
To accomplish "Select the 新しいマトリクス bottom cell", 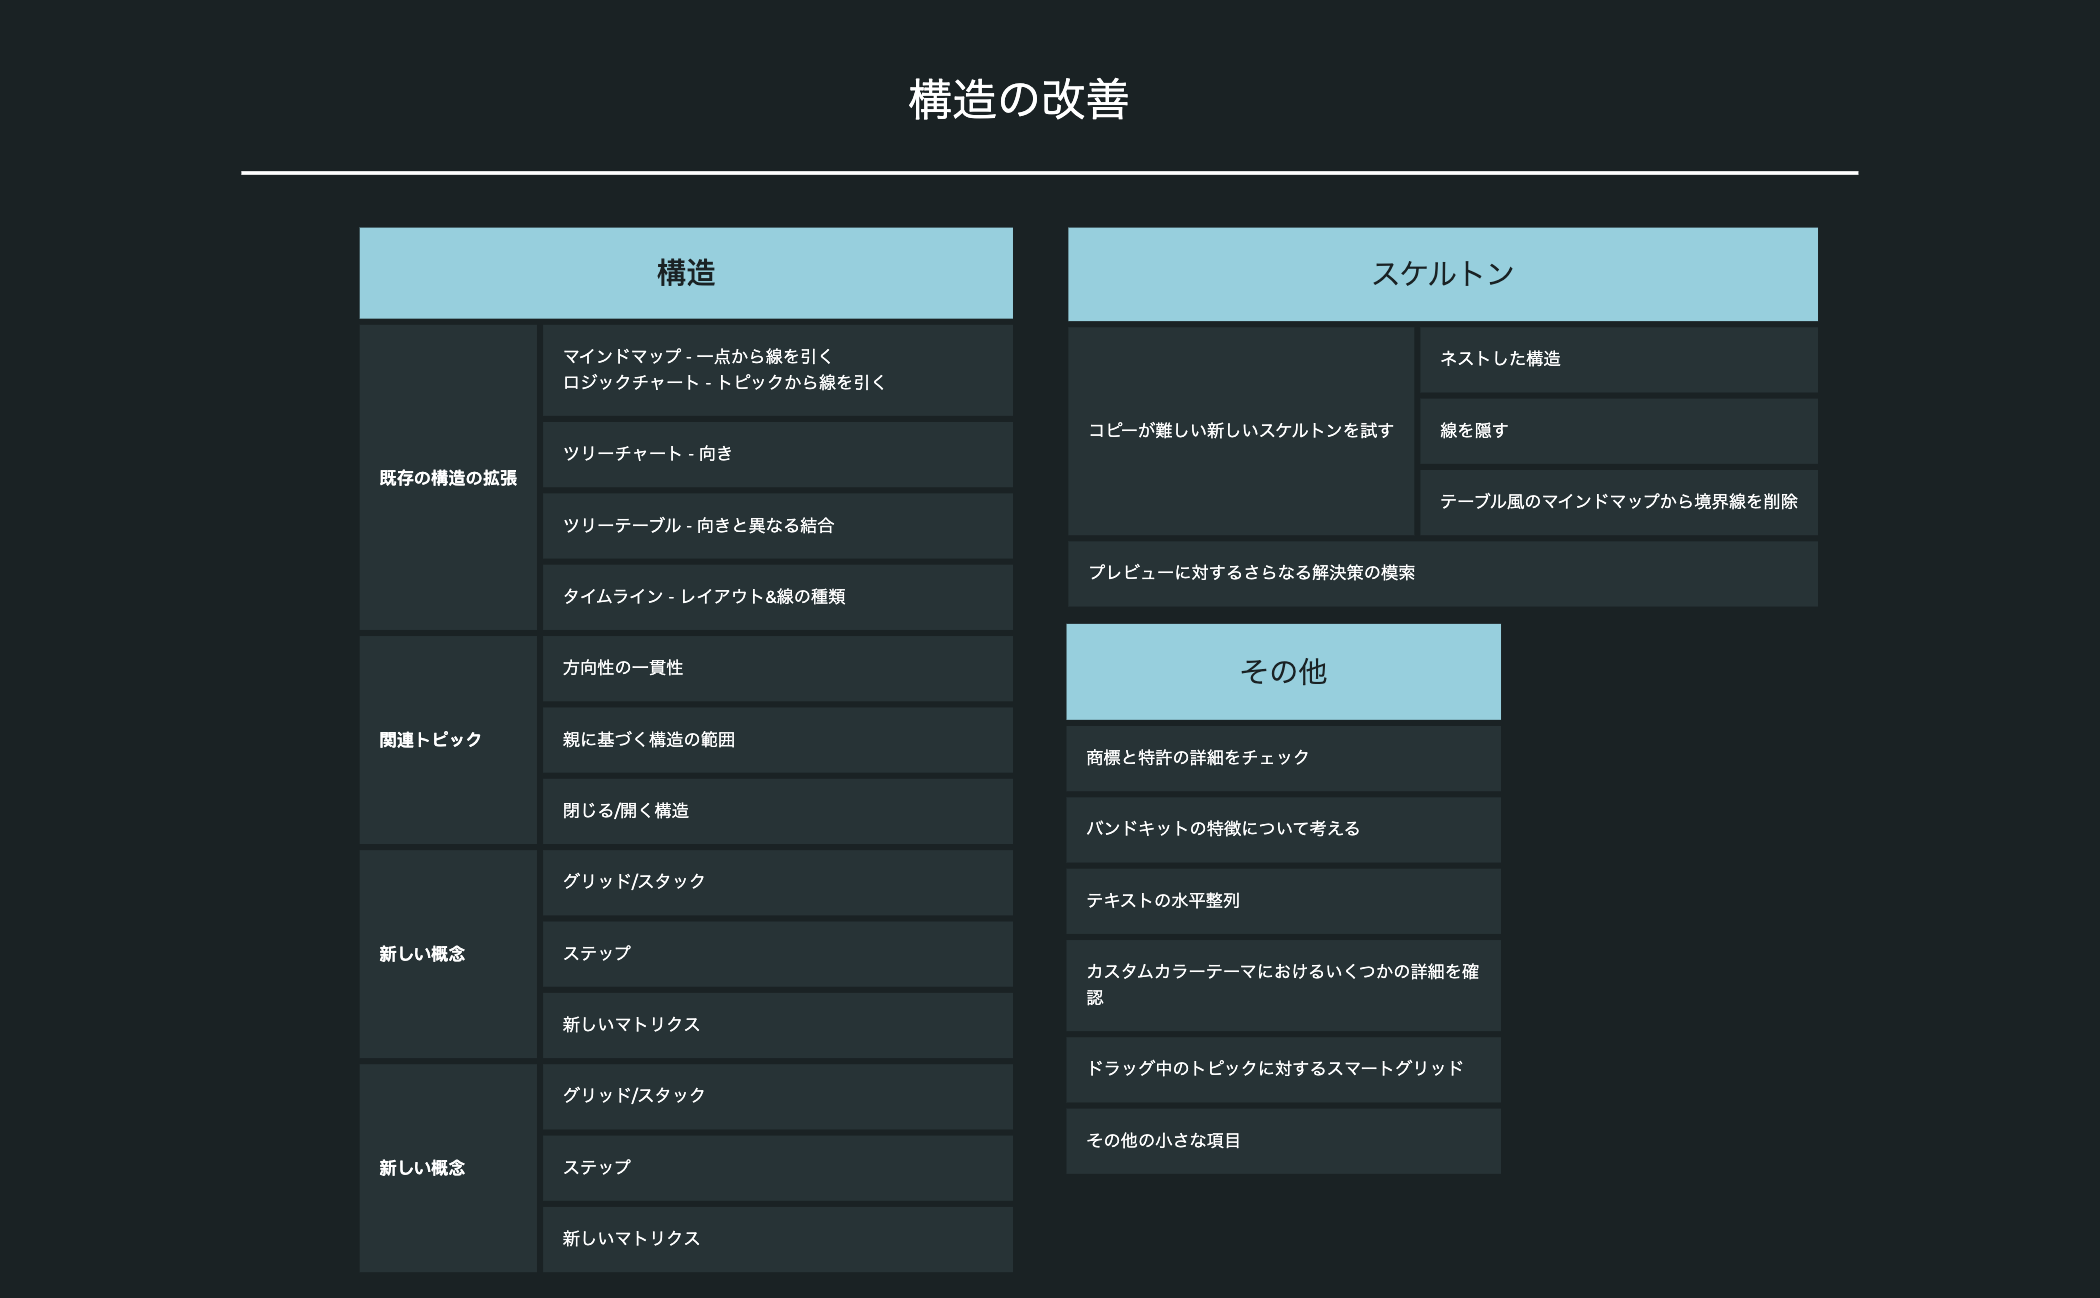I will (776, 1238).
